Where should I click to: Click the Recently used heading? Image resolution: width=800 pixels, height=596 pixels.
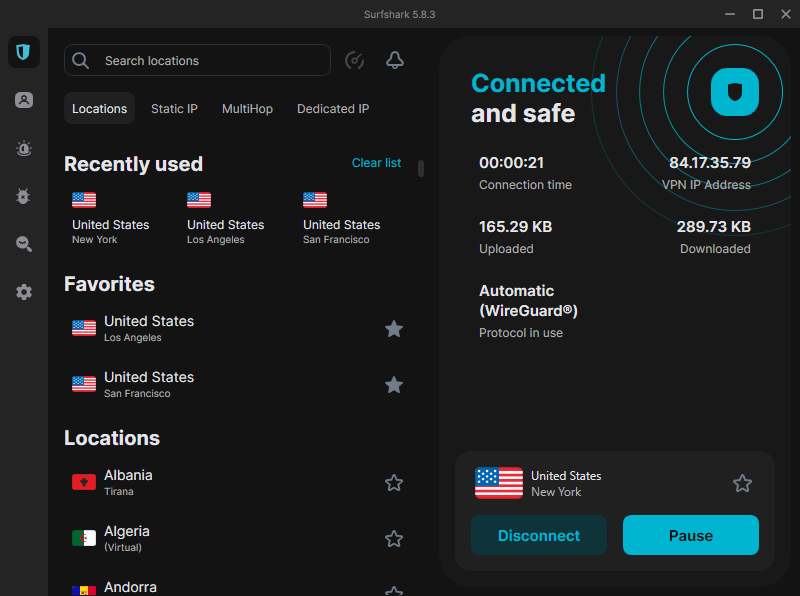pyautogui.click(x=133, y=164)
